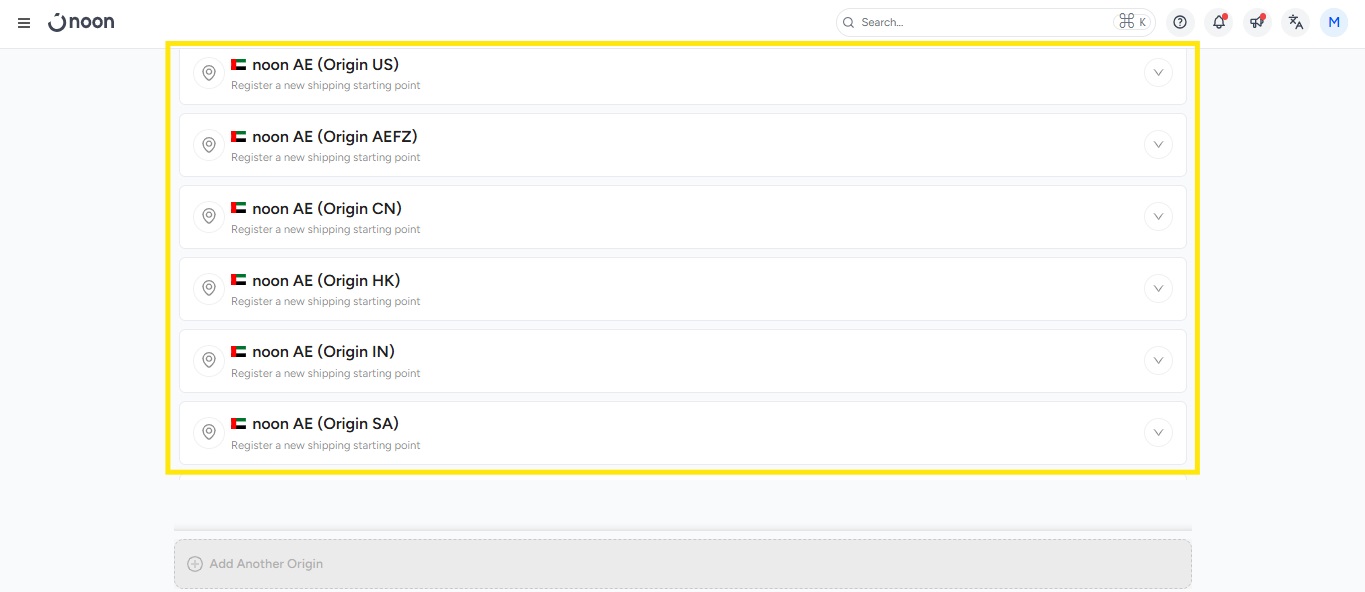Open the announcements megaphone icon

click(1257, 22)
